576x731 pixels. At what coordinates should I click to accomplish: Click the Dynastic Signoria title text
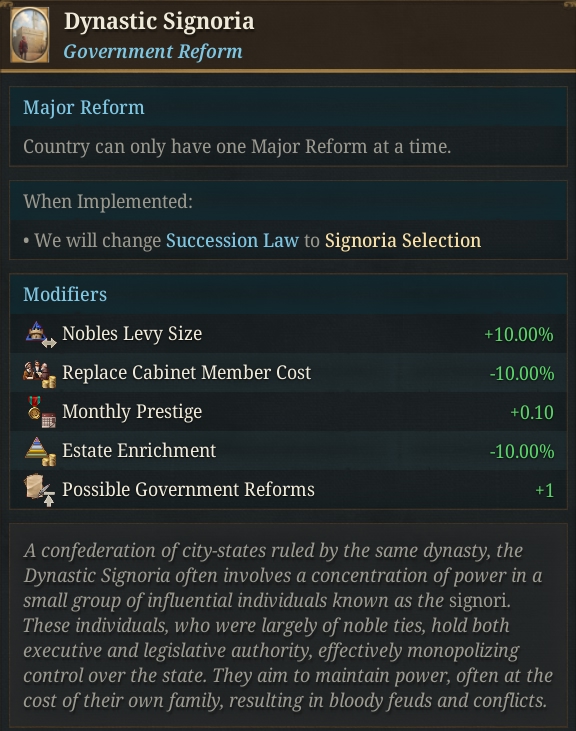[x=159, y=21]
